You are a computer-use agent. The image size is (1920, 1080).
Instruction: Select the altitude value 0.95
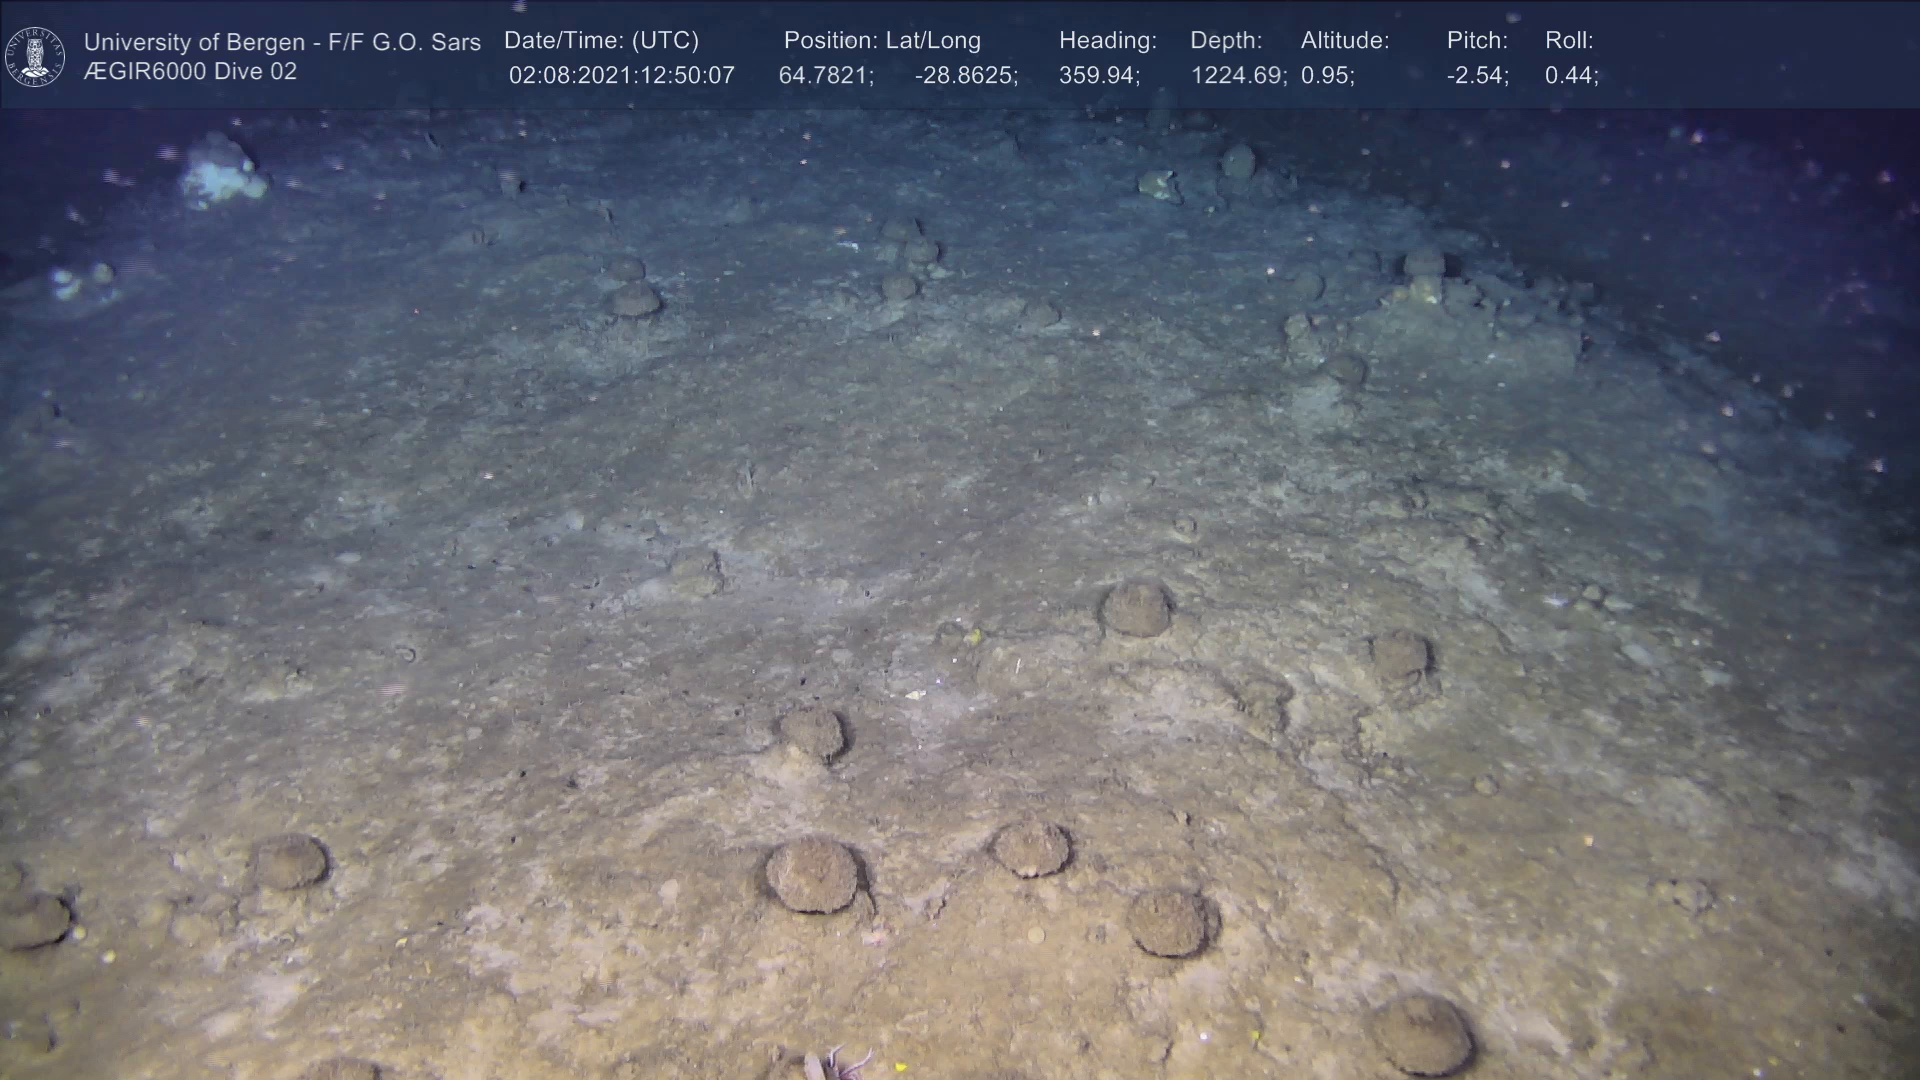pyautogui.click(x=1327, y=76)
